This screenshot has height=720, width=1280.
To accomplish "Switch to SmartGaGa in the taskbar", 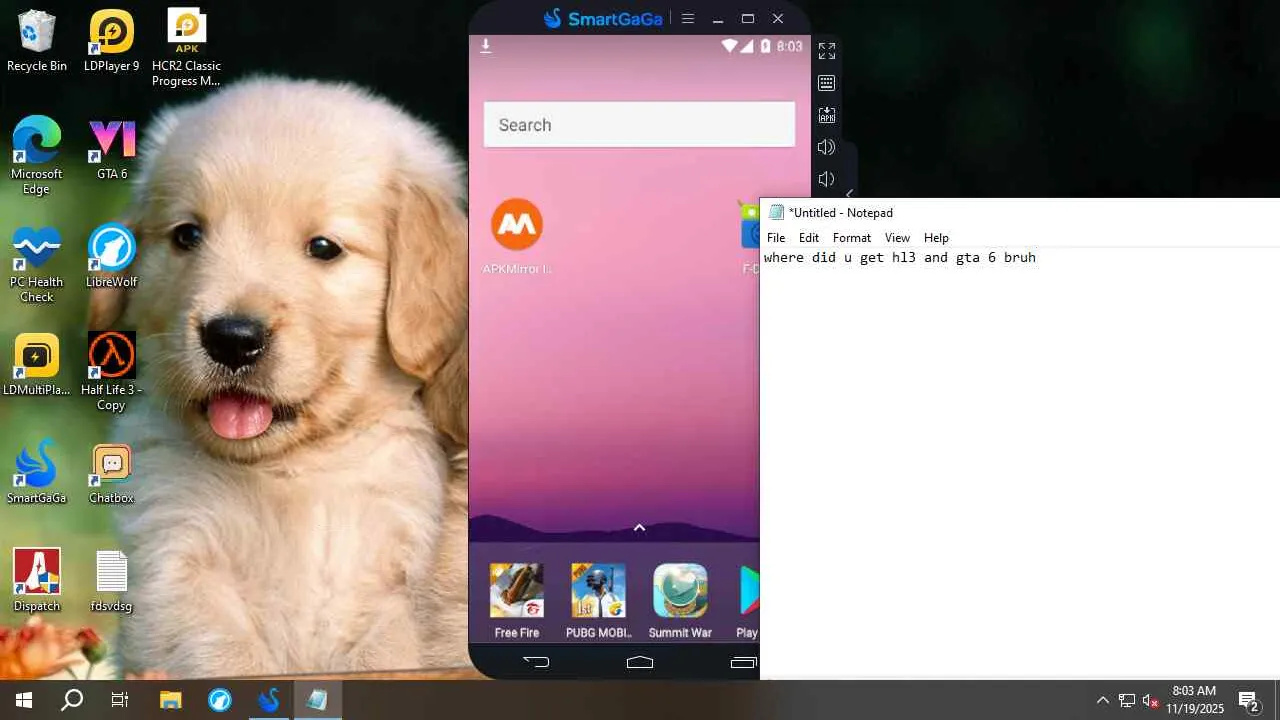I will click(x=269, y=700).
